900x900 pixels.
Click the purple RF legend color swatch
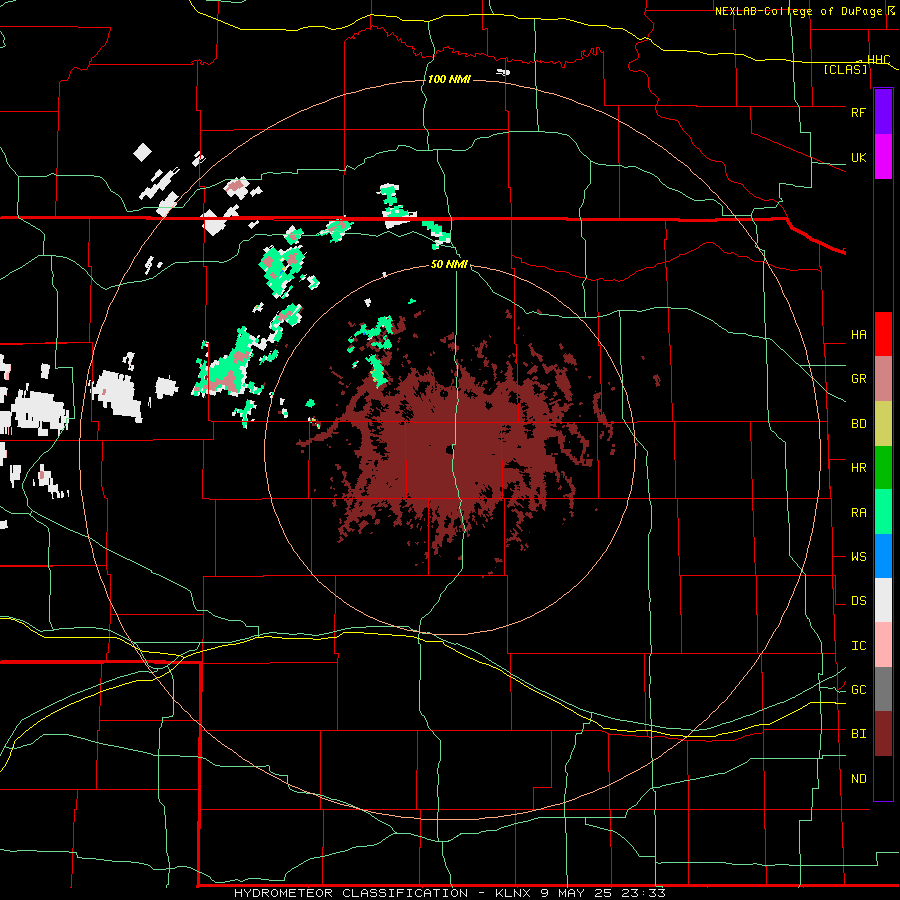point(883,112)
